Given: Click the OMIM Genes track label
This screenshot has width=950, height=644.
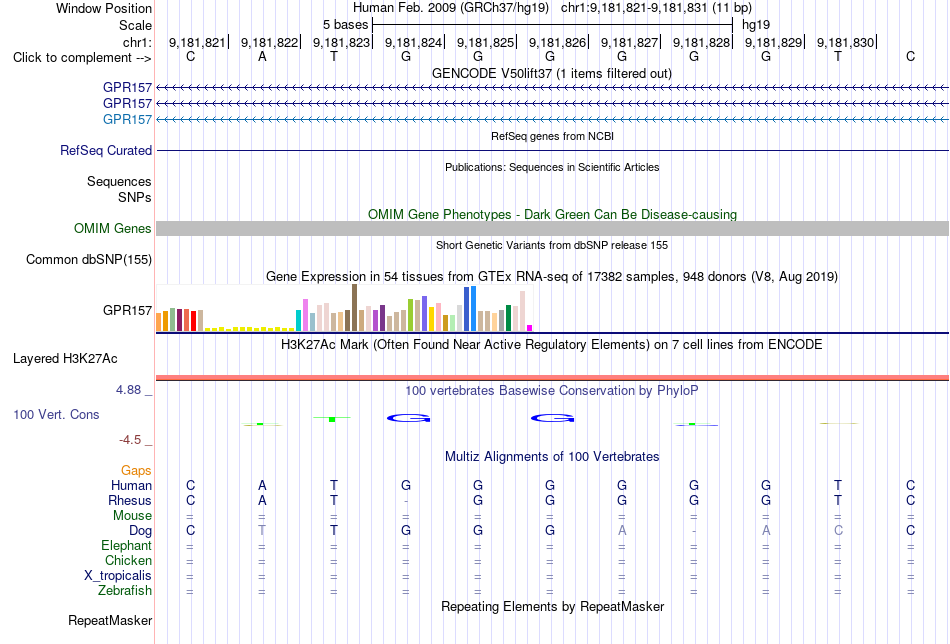Looking at the screenshot, I should click(x=113, y=228).
